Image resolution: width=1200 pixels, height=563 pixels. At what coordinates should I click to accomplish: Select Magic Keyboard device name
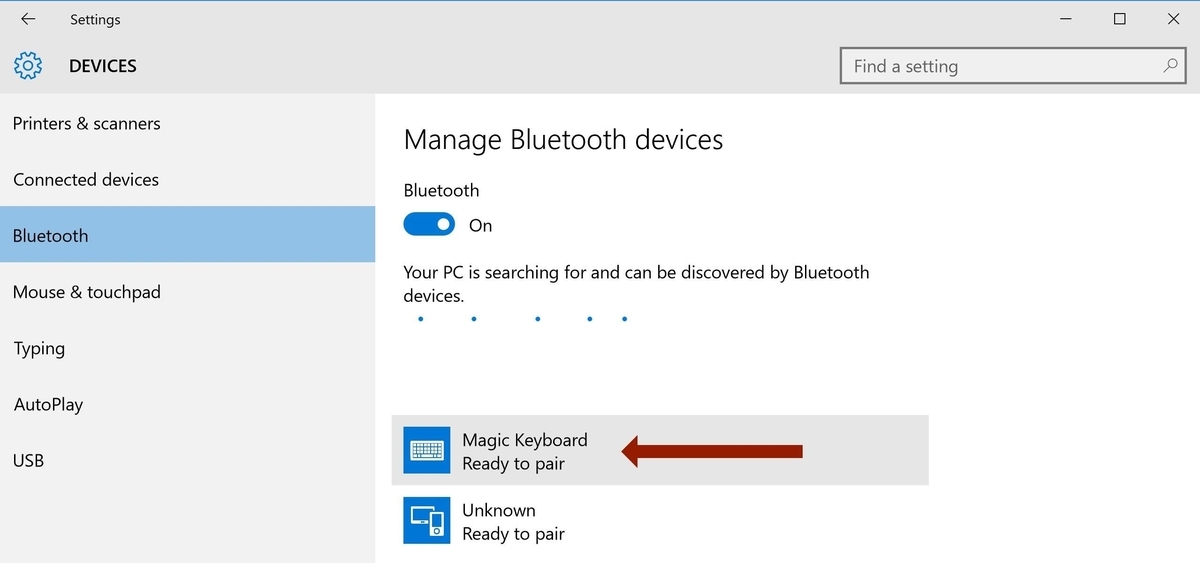pos(525,440)
